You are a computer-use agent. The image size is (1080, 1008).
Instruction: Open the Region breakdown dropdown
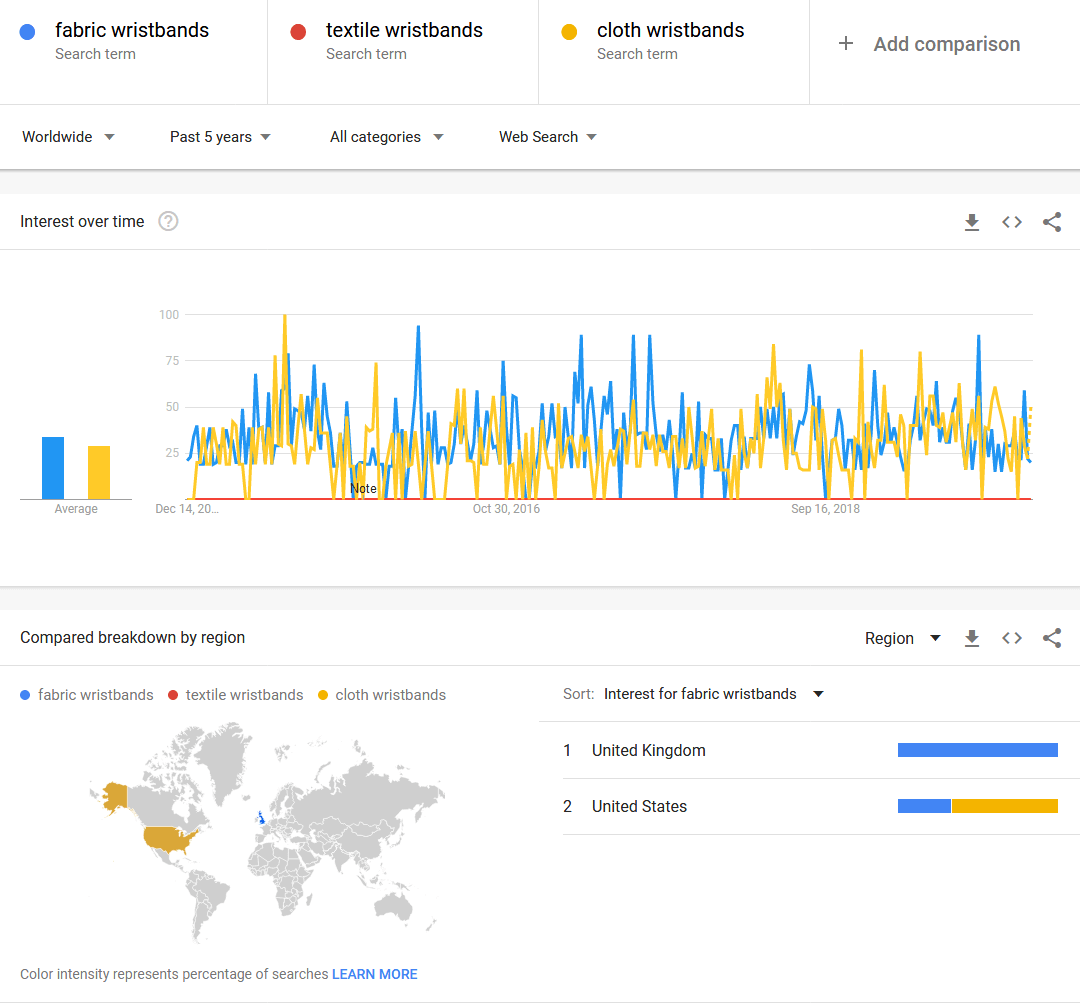tap(902, 638)
